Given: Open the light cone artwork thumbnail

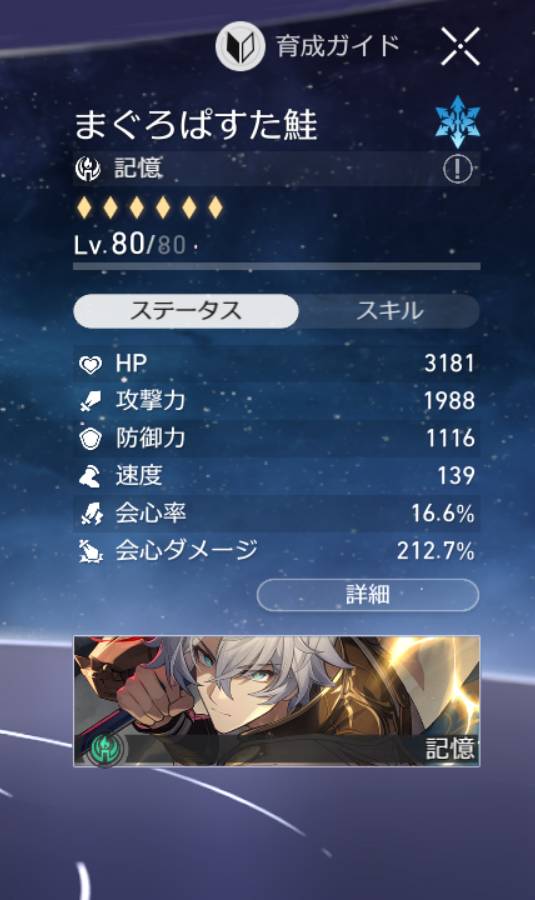Looking at the screenshot, I should tap(277, 701).
